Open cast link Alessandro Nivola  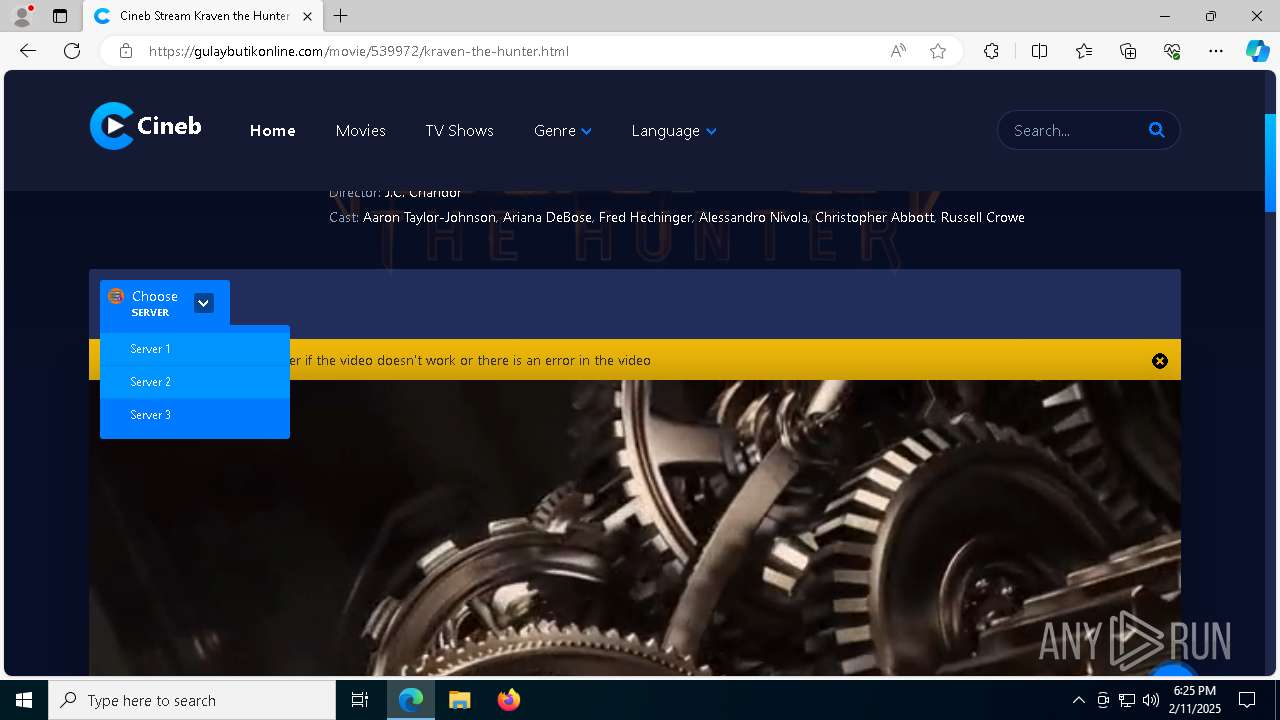[x=753, y=217]
